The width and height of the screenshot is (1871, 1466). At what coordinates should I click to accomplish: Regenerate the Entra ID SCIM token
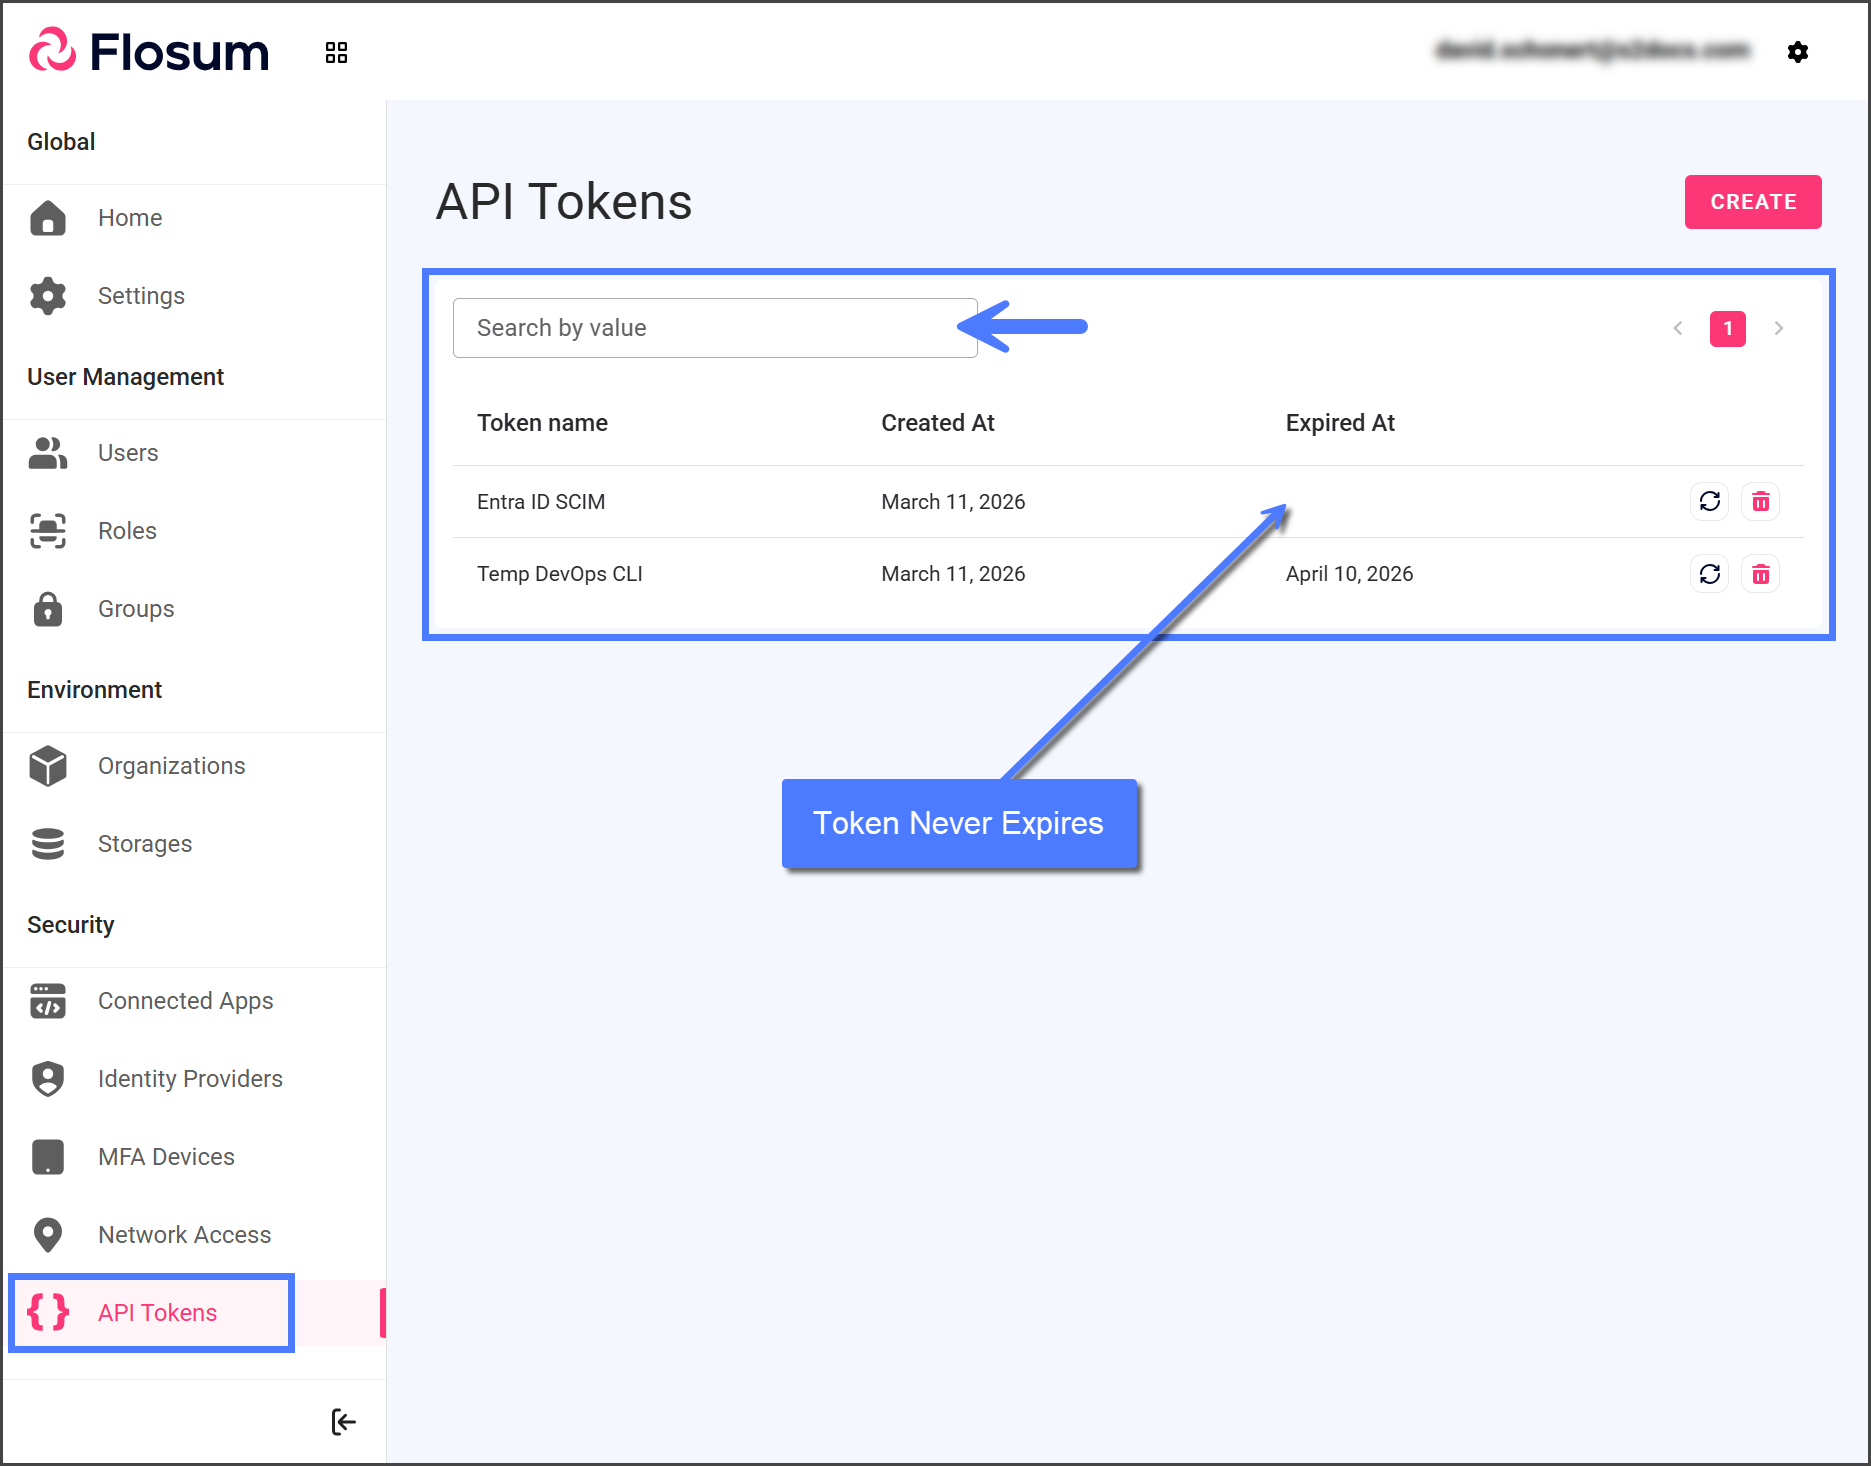click(1709, 501)
